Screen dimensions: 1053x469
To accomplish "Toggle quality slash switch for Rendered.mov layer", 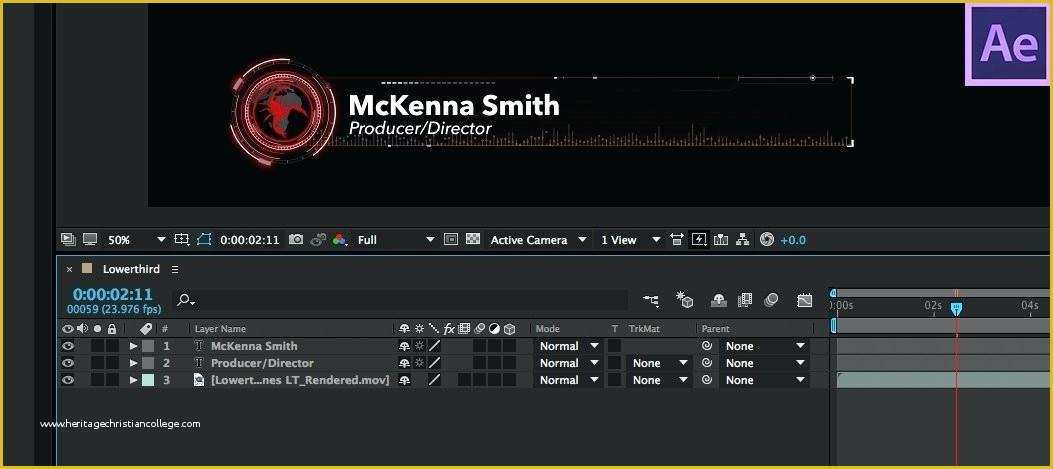I will coord(435,380).
